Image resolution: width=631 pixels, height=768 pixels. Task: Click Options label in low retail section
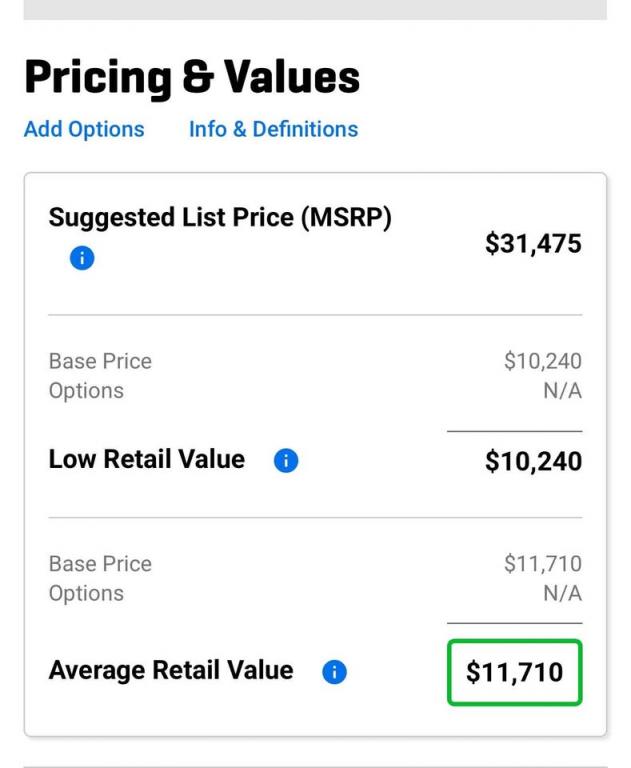pos(86,391)
